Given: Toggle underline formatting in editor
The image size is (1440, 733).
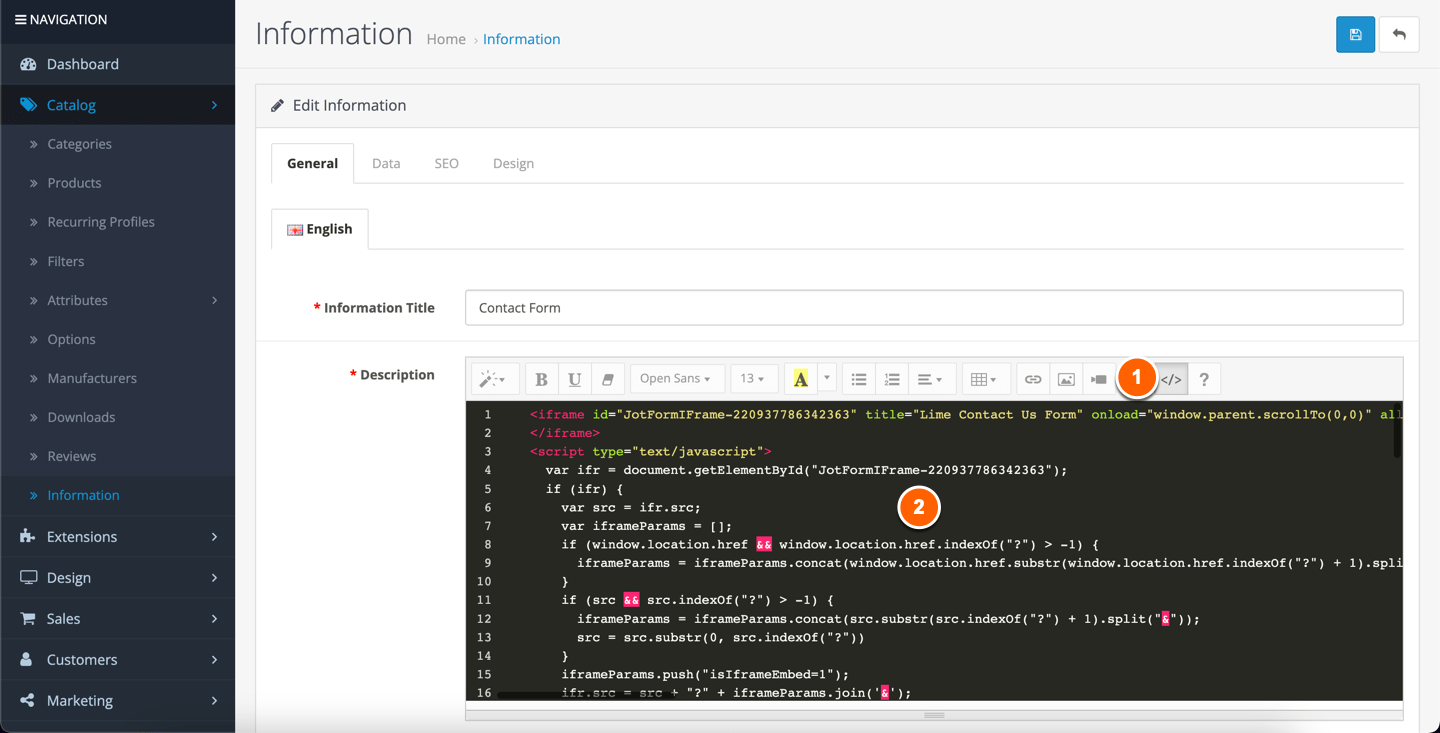Looking at the screenshot, I should [574, 380].
